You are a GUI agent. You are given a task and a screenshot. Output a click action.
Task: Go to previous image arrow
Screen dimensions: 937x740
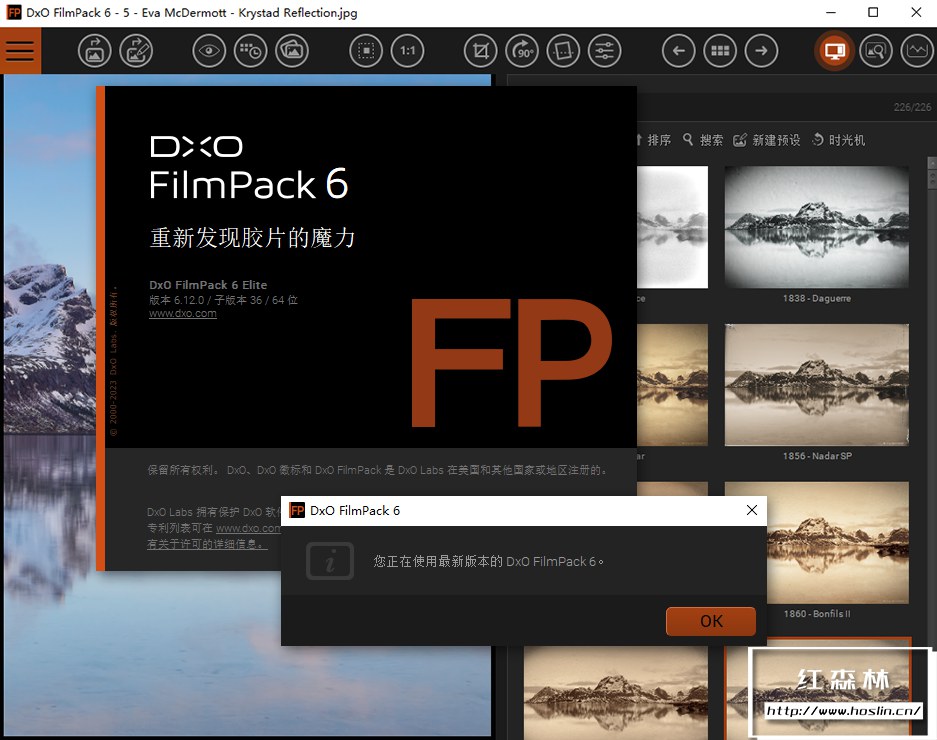click(679, 51)
